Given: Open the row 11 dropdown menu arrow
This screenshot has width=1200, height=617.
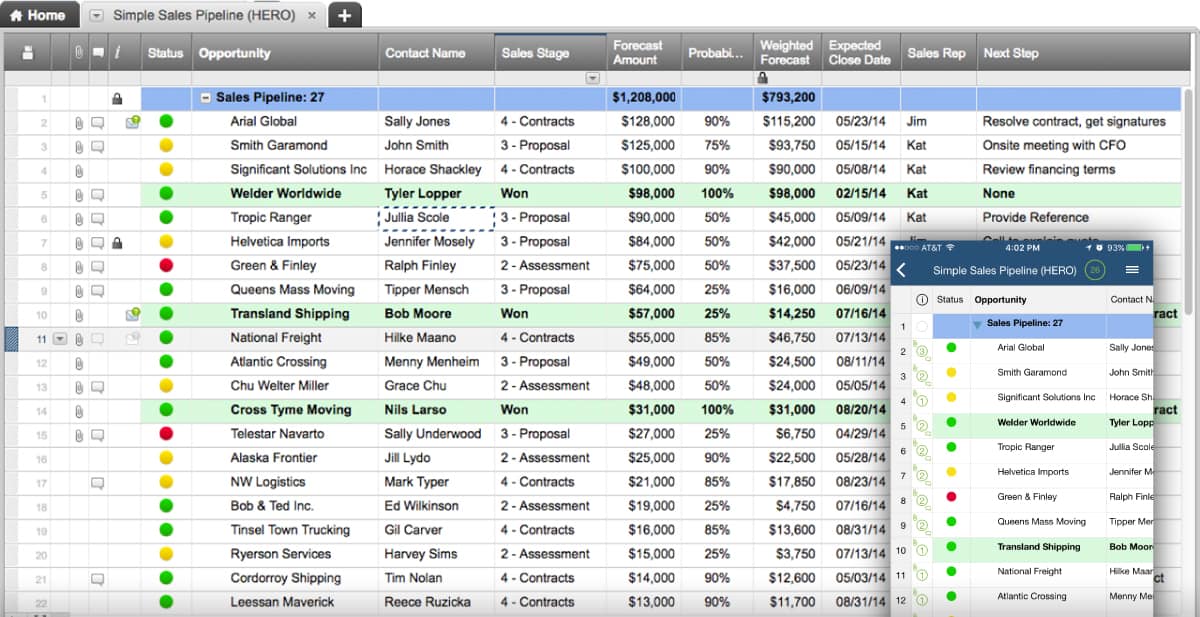Looking at the screenshot, I should (x=60, y=338).
